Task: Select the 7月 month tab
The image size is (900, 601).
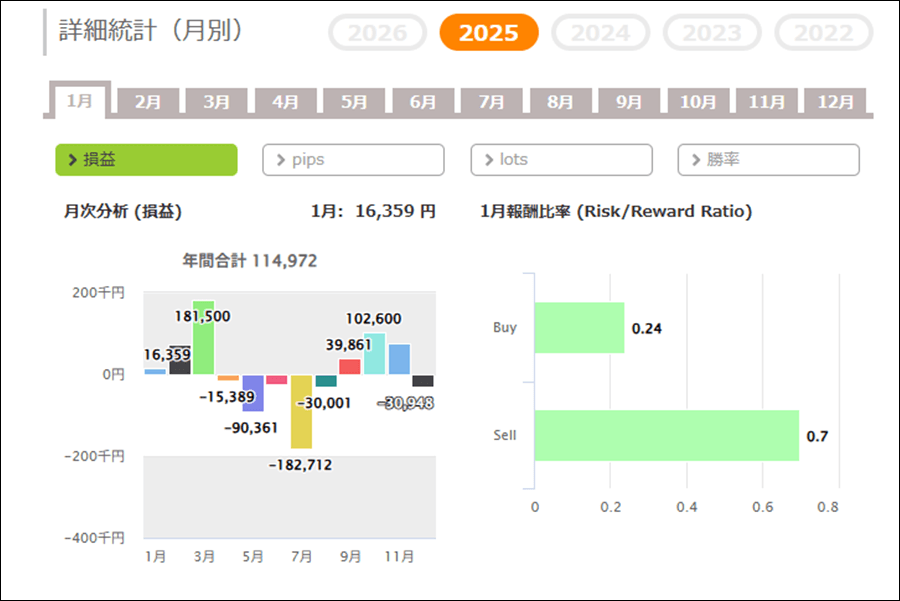Action: (491, 102)
